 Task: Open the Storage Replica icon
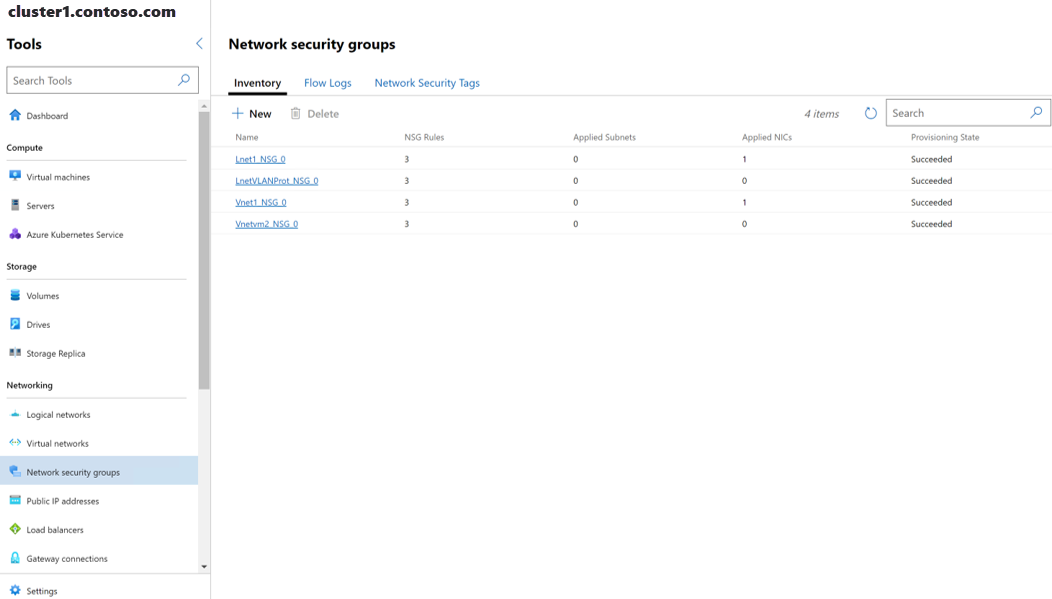(15, 353)
